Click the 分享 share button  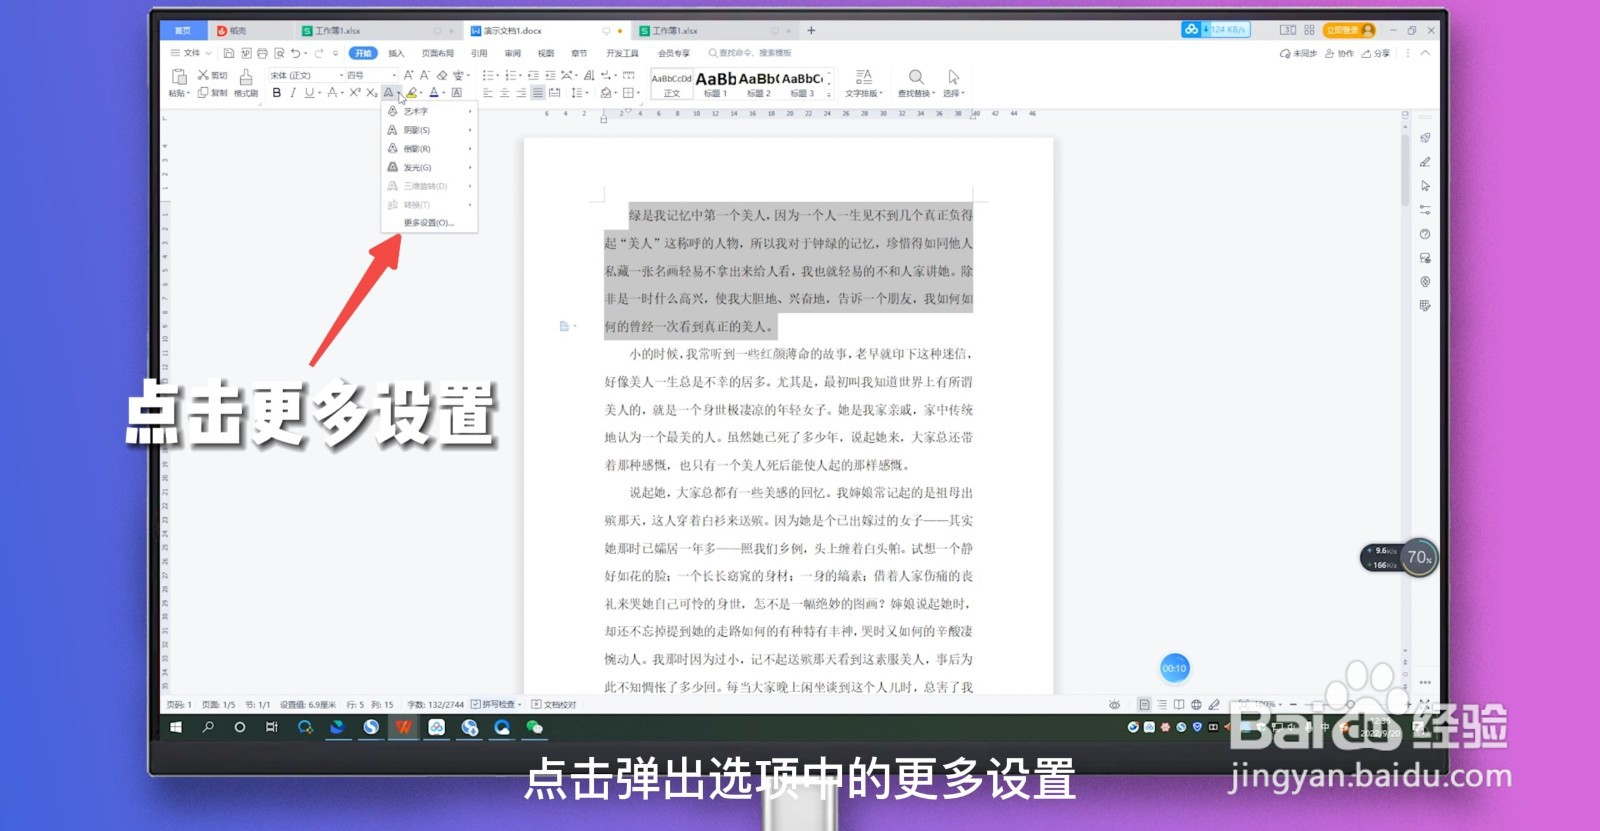coord(1376,54)
